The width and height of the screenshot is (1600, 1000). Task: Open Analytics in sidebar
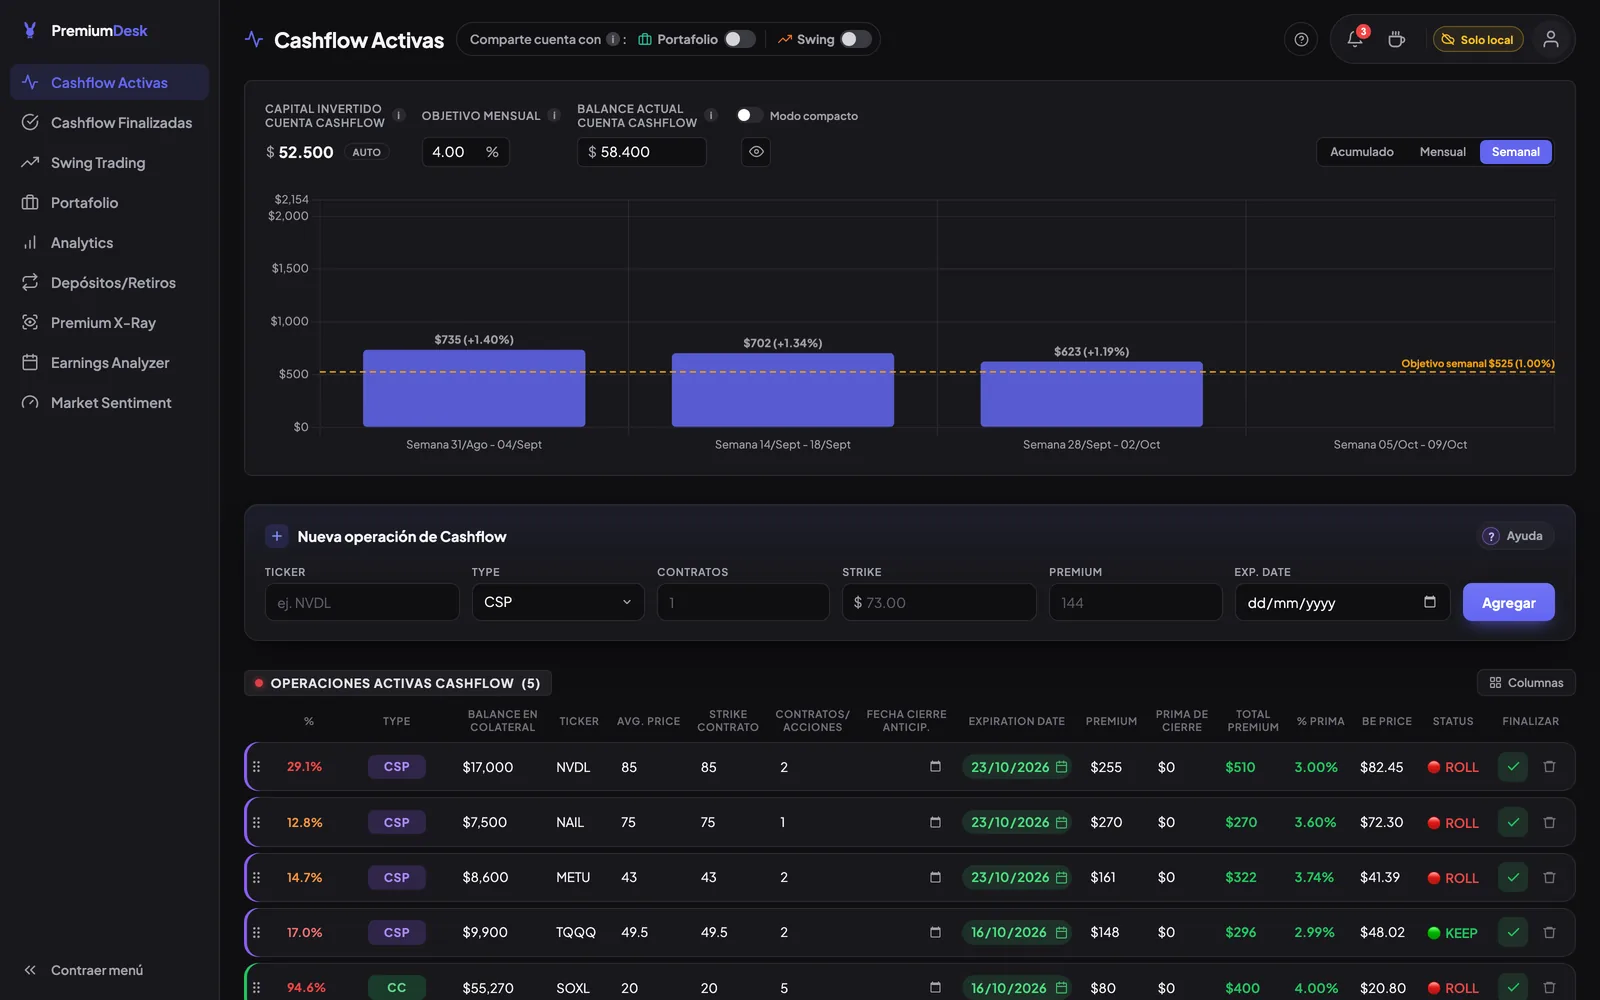(x=109, y=243)
